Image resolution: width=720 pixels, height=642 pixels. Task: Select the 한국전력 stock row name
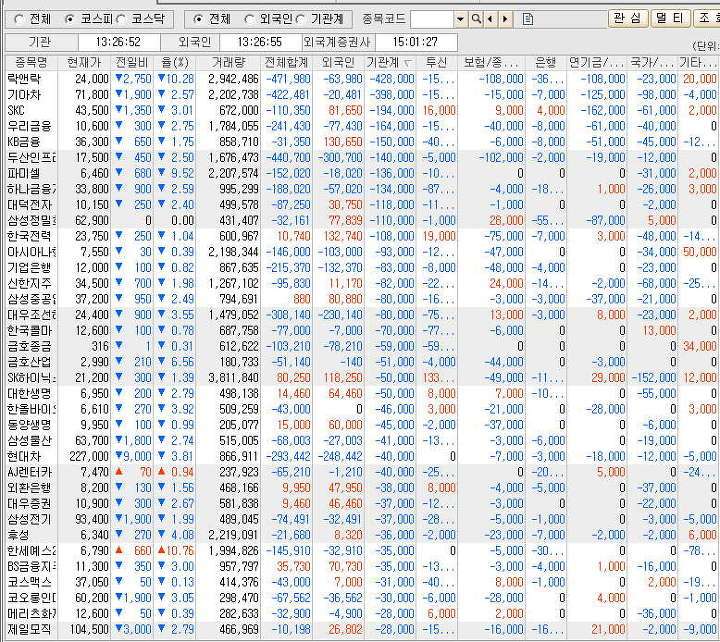(29, 237)
